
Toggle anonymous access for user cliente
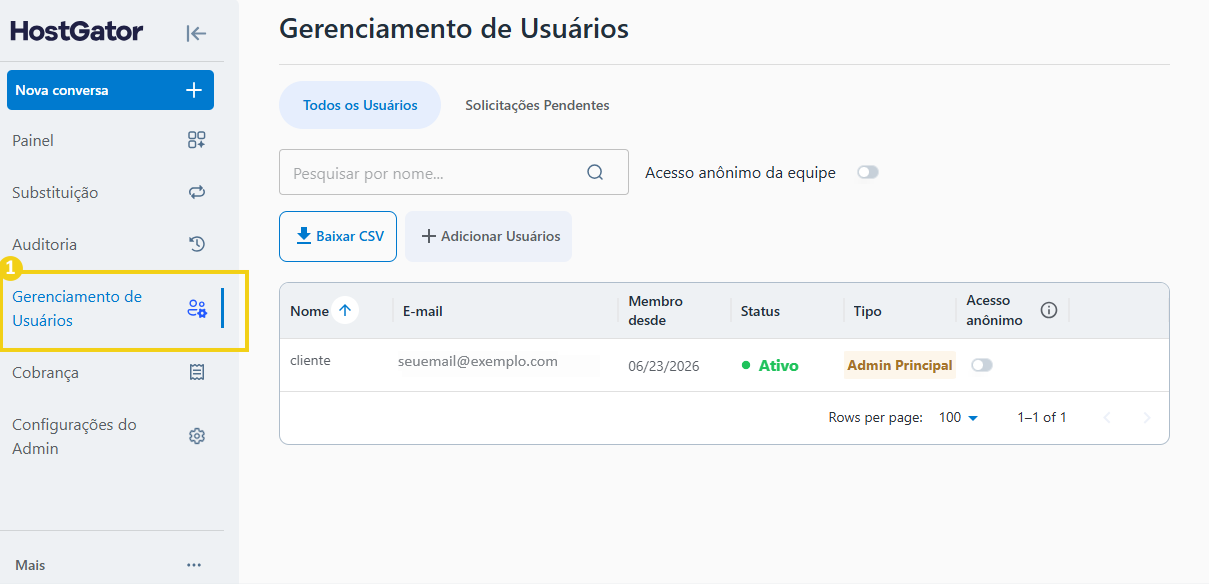coord(982,365)
